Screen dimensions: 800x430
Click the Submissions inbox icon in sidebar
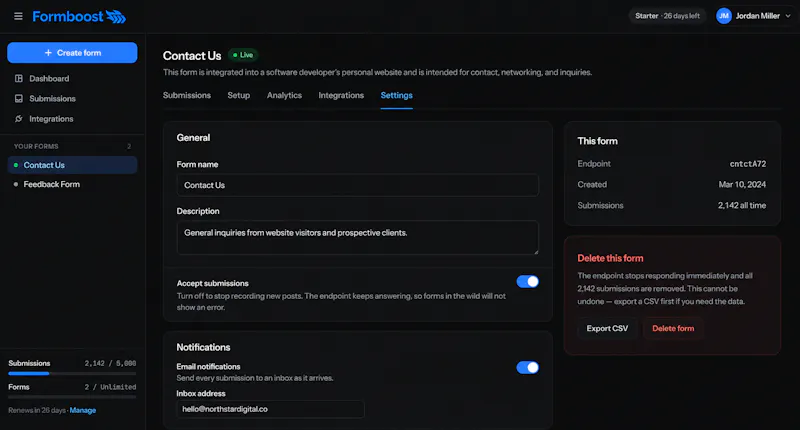click(19, 98)
